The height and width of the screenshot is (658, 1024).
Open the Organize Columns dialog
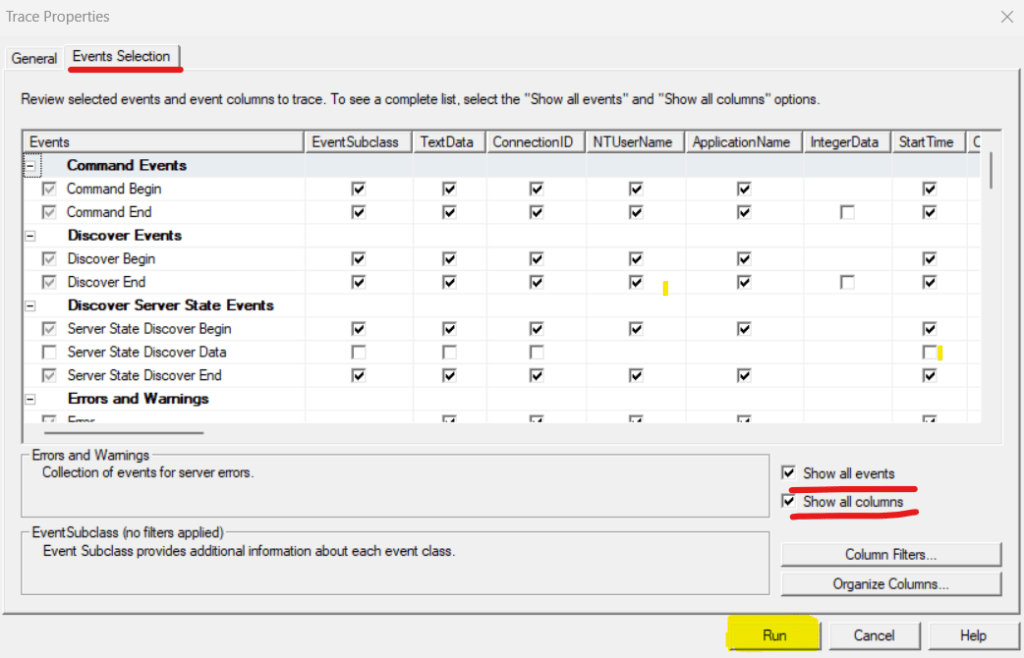[x=891, y=584]
